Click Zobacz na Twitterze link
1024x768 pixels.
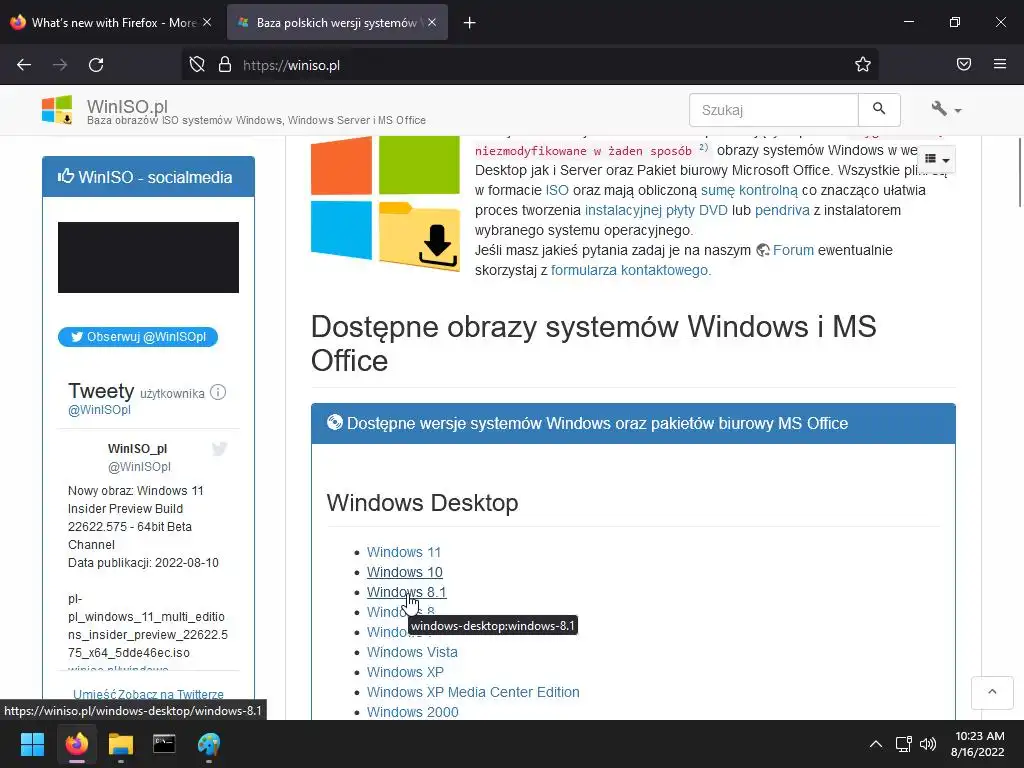170,694
